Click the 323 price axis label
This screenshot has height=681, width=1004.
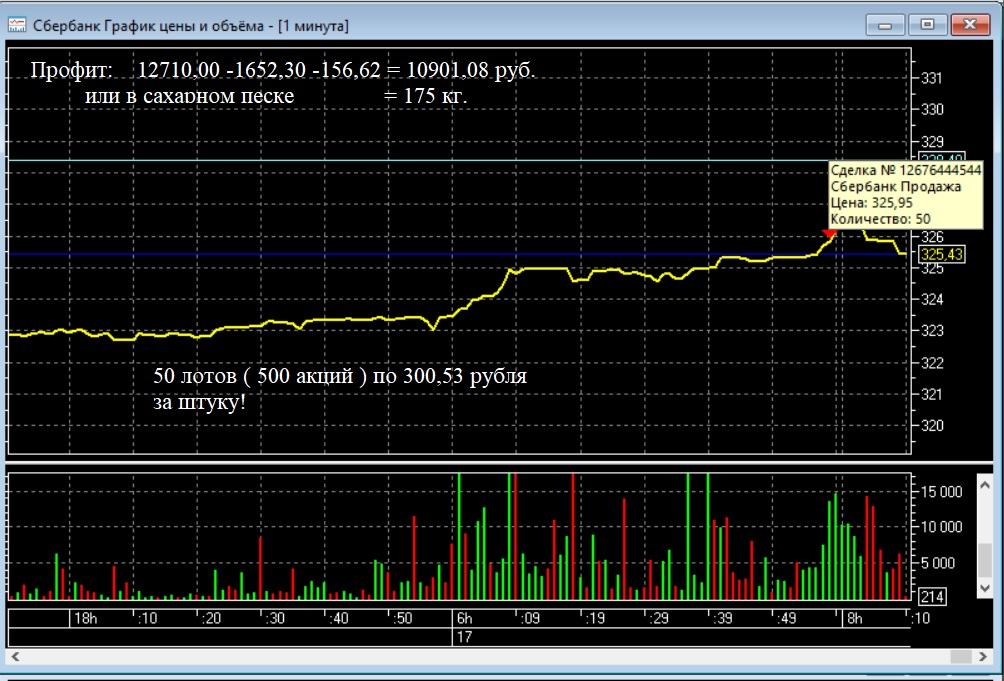coord(932,331)
